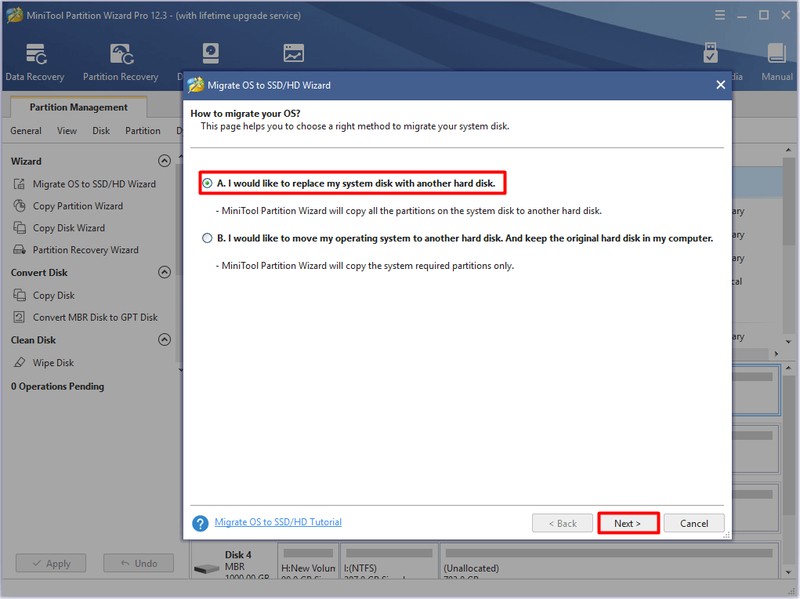Screen dimensions: 800x599
Task: Click the Copy Partition Wizard sidebar icon
Action: tap(19, 206)
